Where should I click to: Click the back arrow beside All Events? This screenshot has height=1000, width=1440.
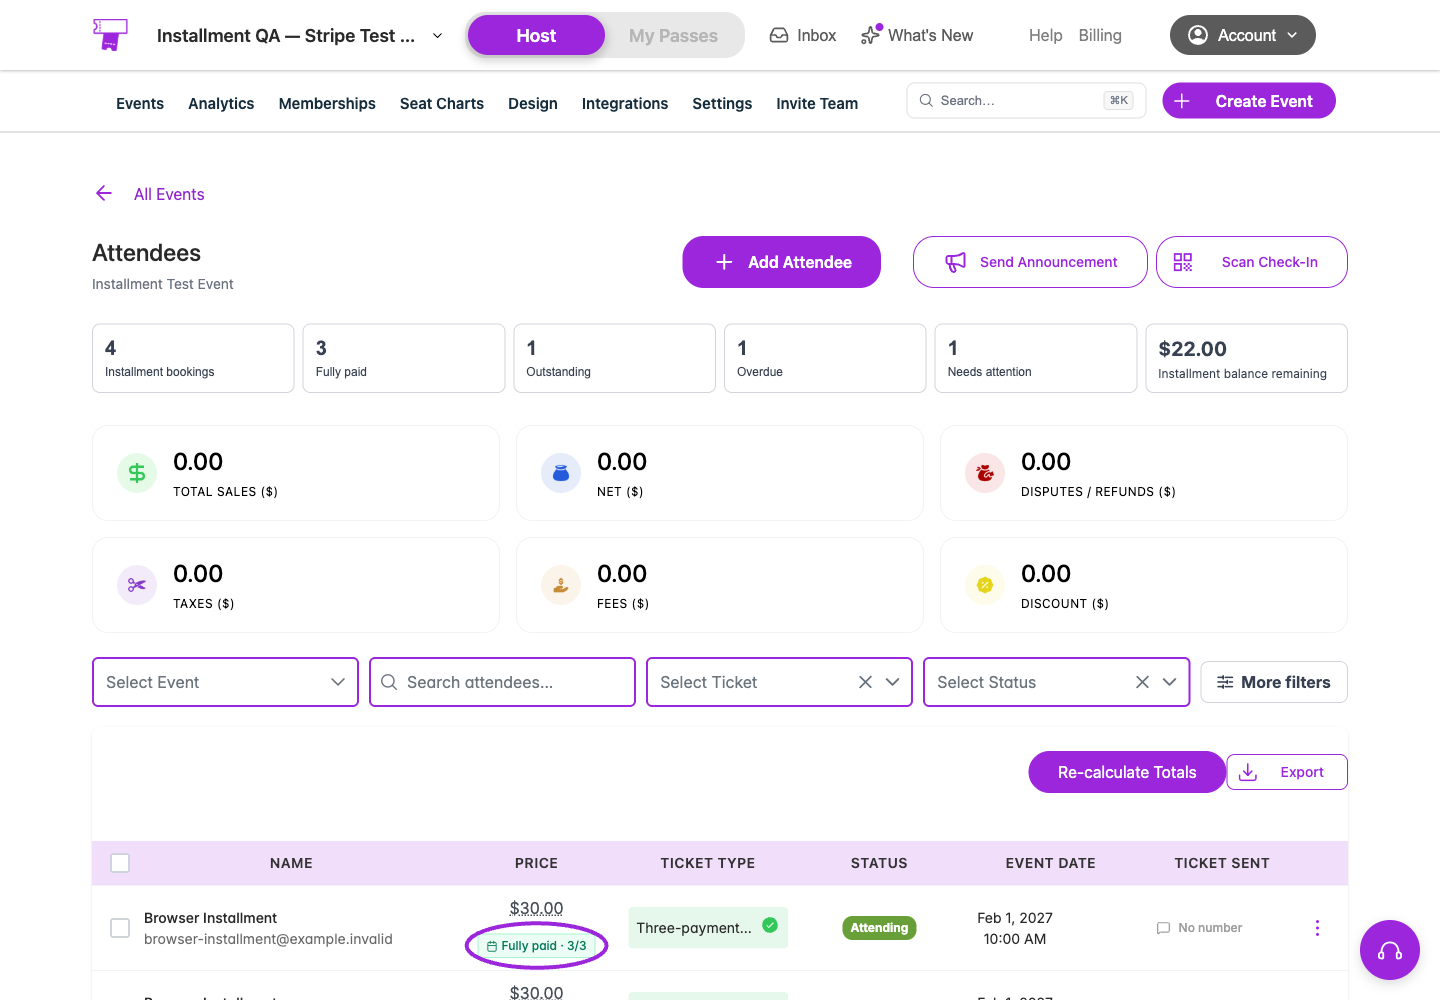[x=104, y=193]
